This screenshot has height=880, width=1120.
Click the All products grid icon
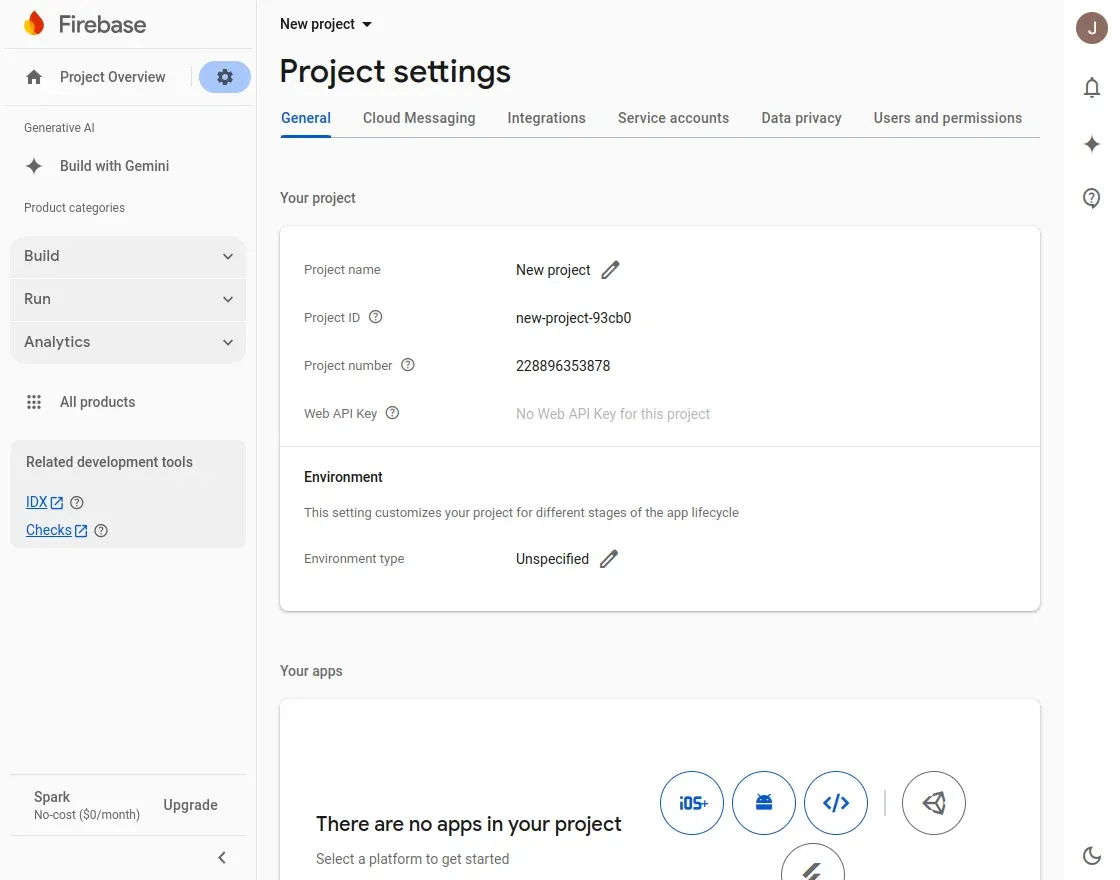click(34, 402)
